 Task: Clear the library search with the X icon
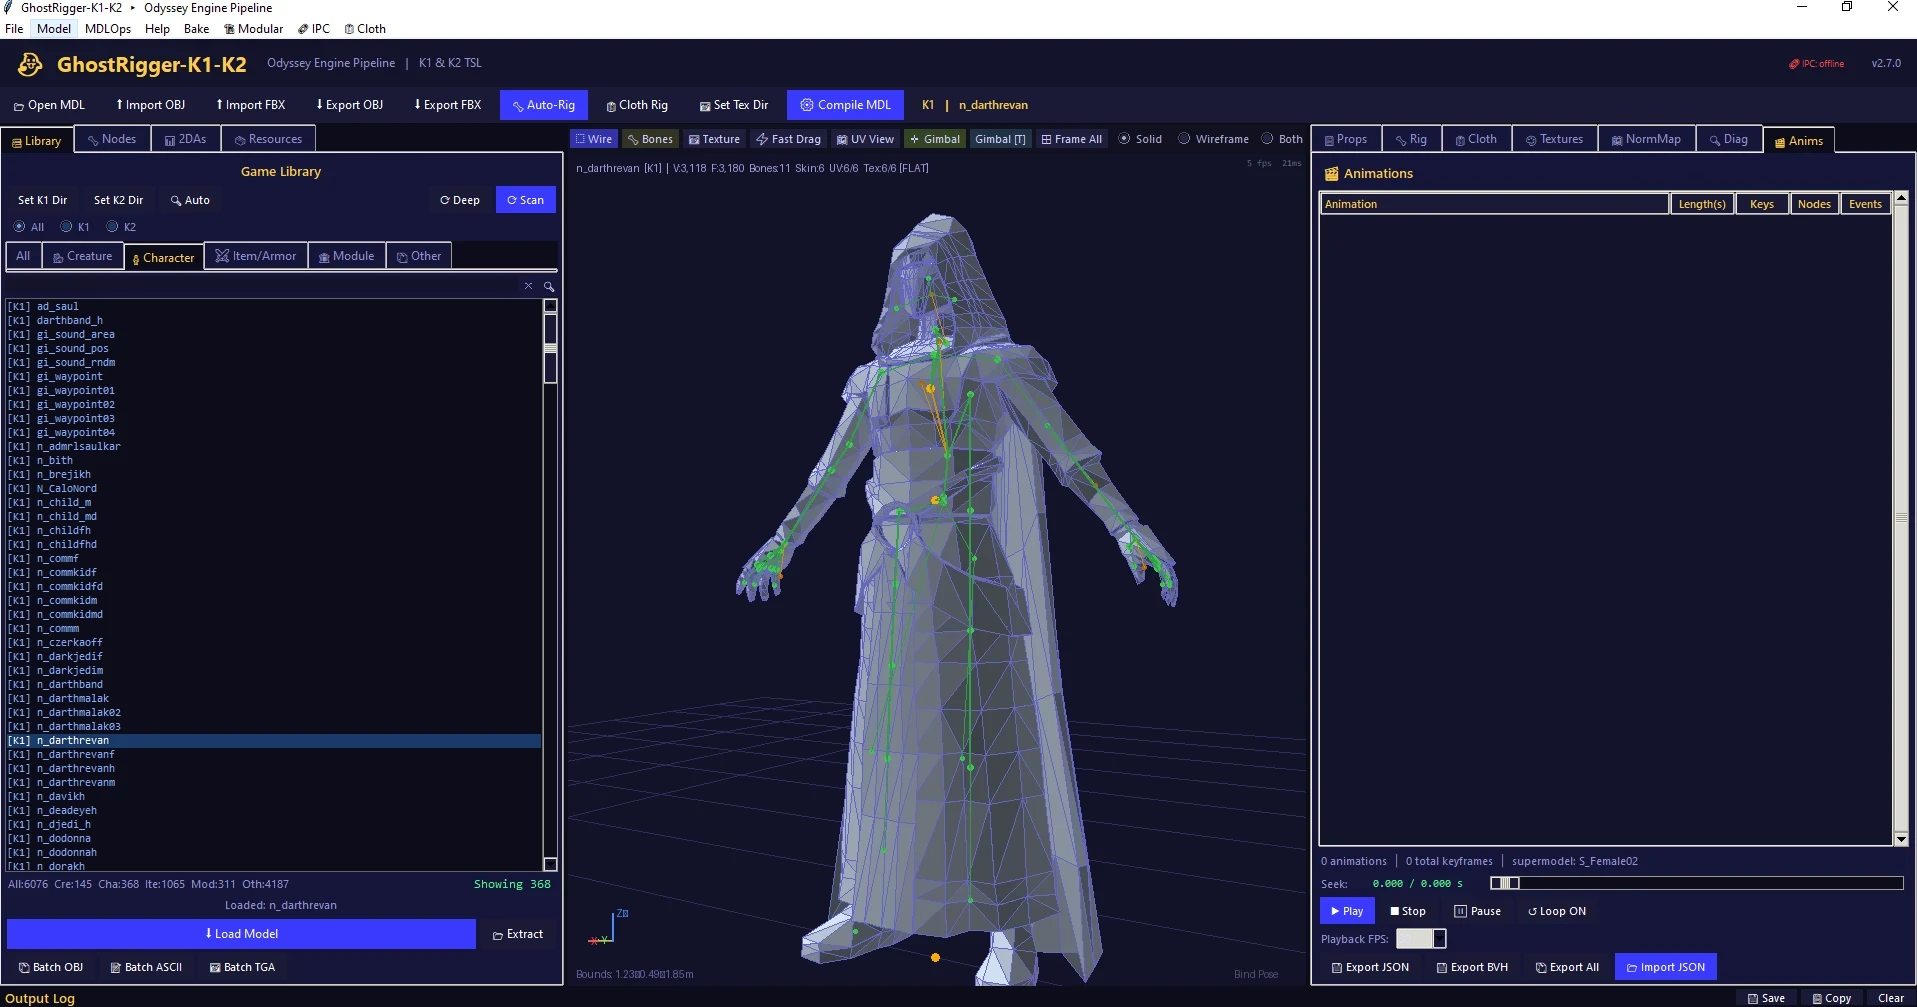click(528, 286)
